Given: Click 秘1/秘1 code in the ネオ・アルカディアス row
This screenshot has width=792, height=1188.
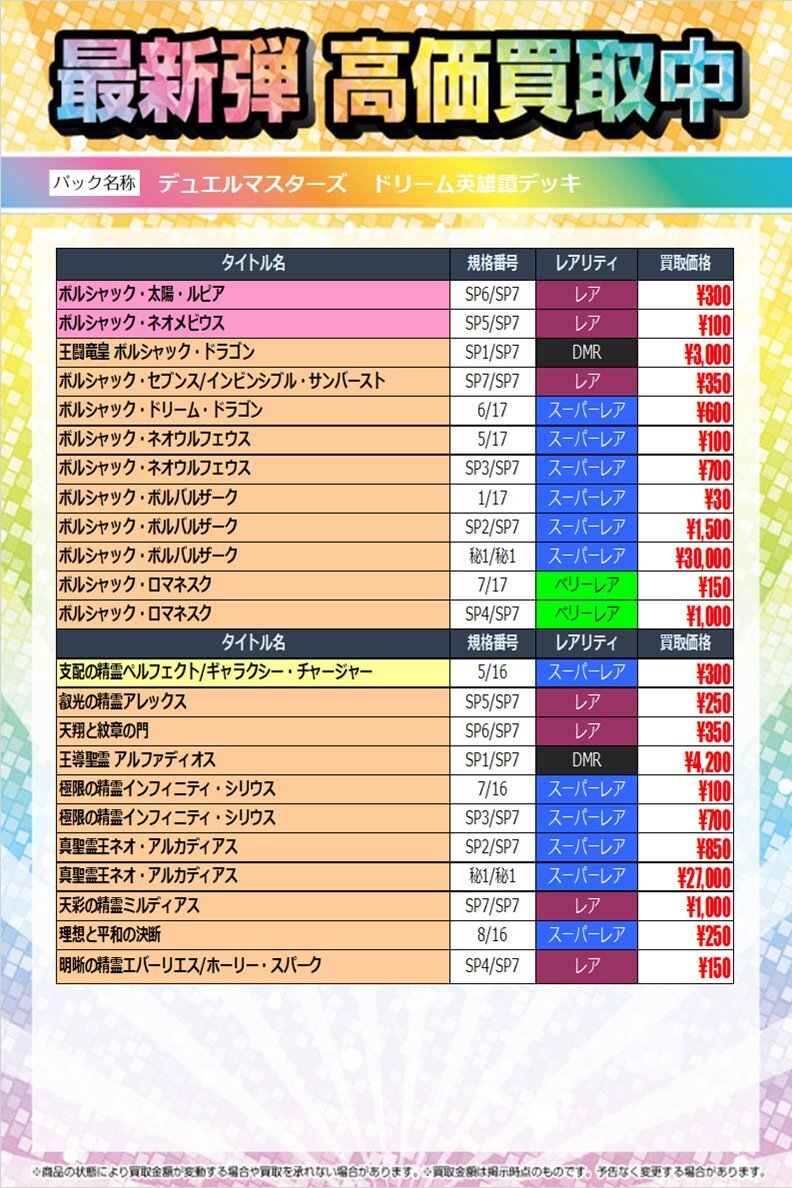Looking at the screenshot, I should 493,877.
